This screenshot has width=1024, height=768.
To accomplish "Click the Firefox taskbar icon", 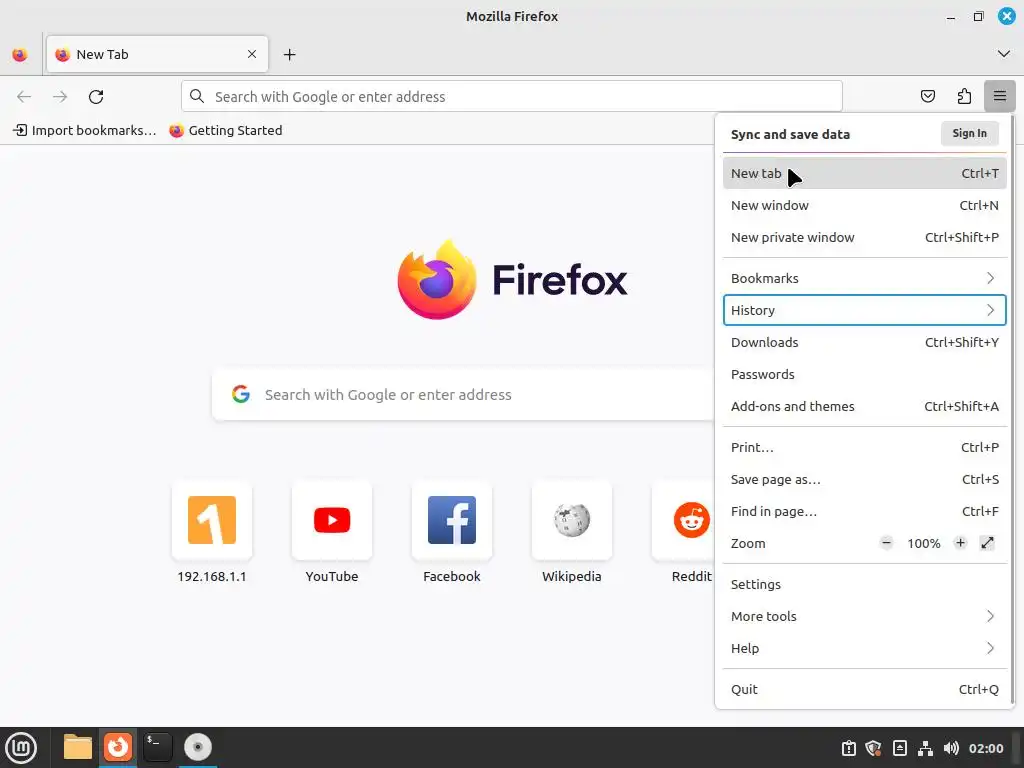I will (x=118, y=747).
